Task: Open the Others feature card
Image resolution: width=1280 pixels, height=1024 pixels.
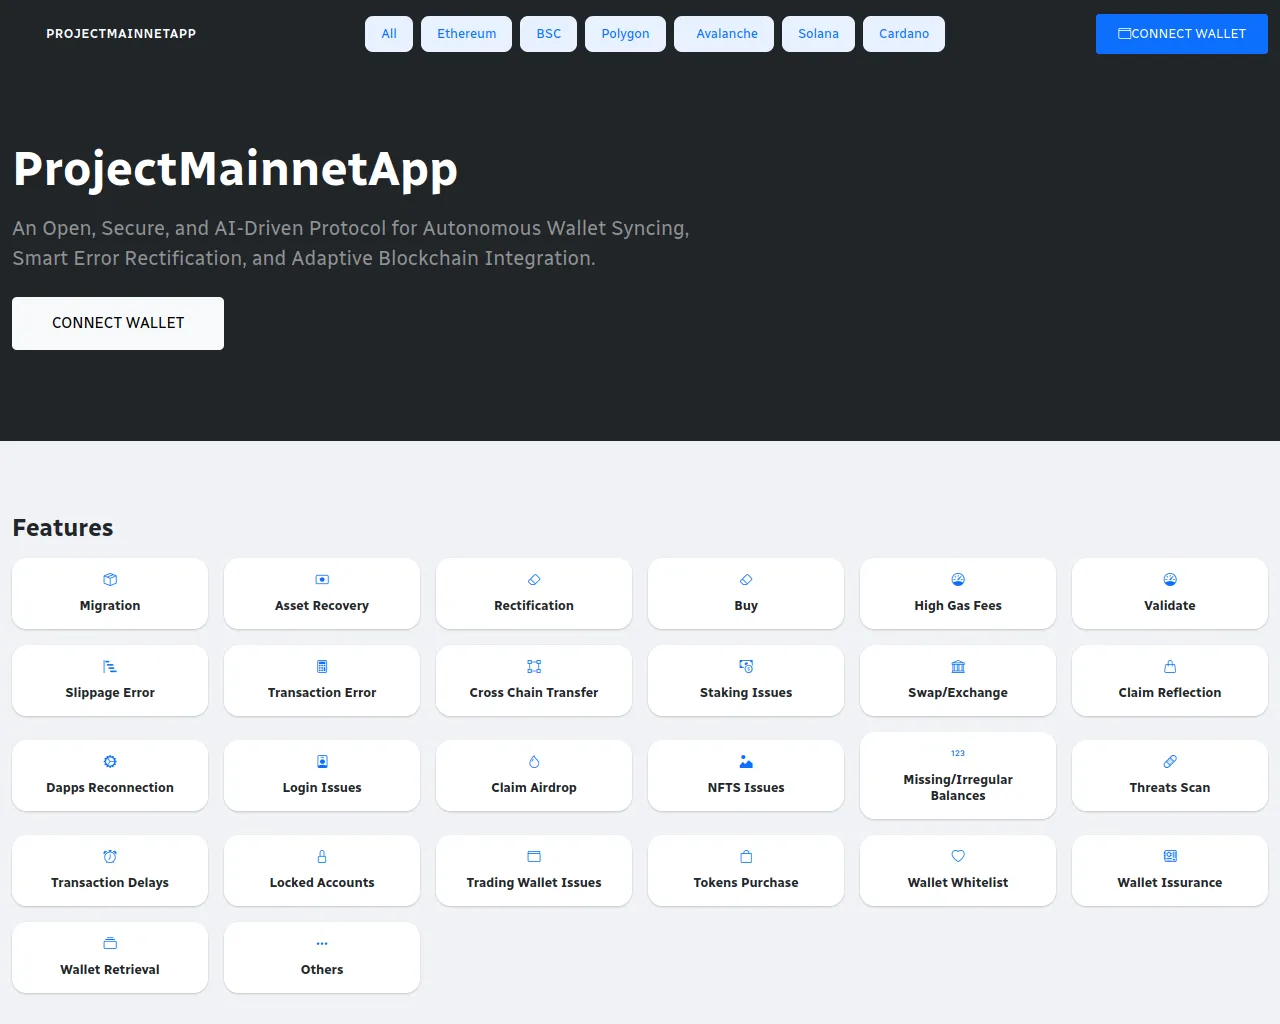Action: pyautogui.click(x=322, y=958)
